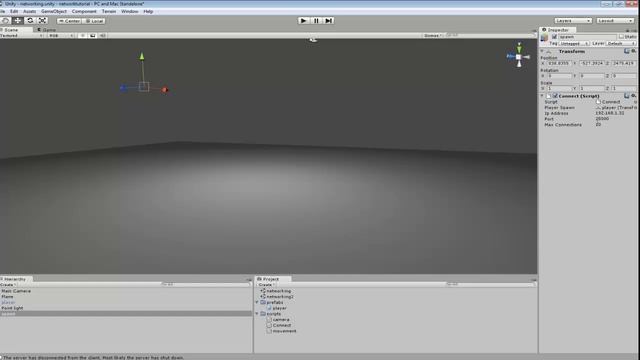Open the Layout dropdown
Image resolution: width=640 pixels, height=360 pixels.
tap(615, 20)
